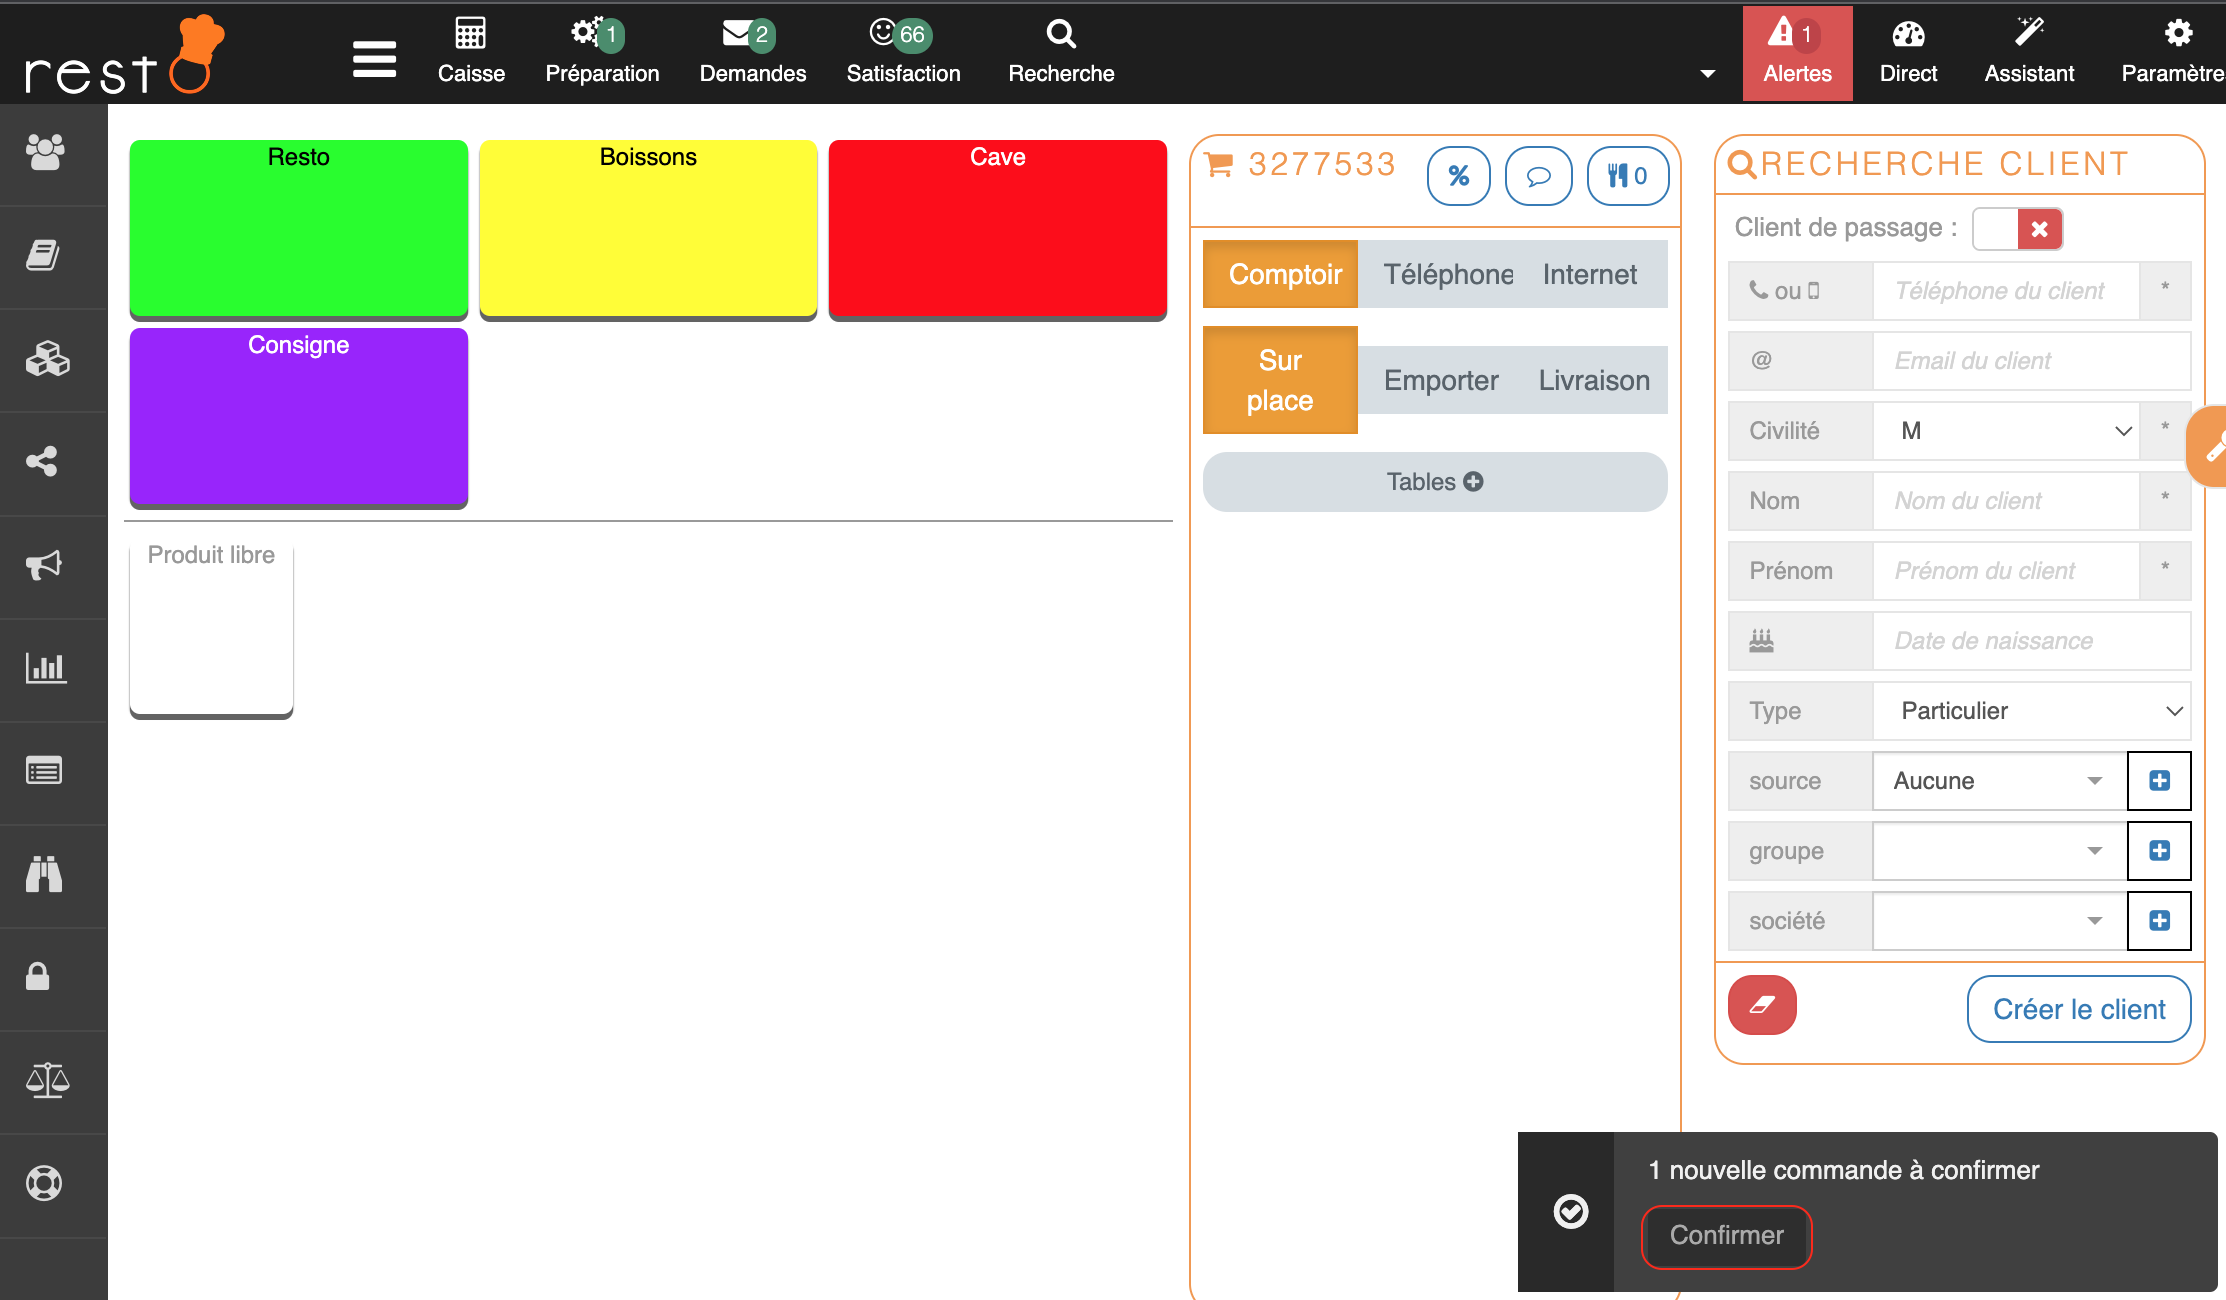Open the customers icon in sidebar
Image resolution: width=2226 pixels, height=1300 pixels.
[45, 152]
